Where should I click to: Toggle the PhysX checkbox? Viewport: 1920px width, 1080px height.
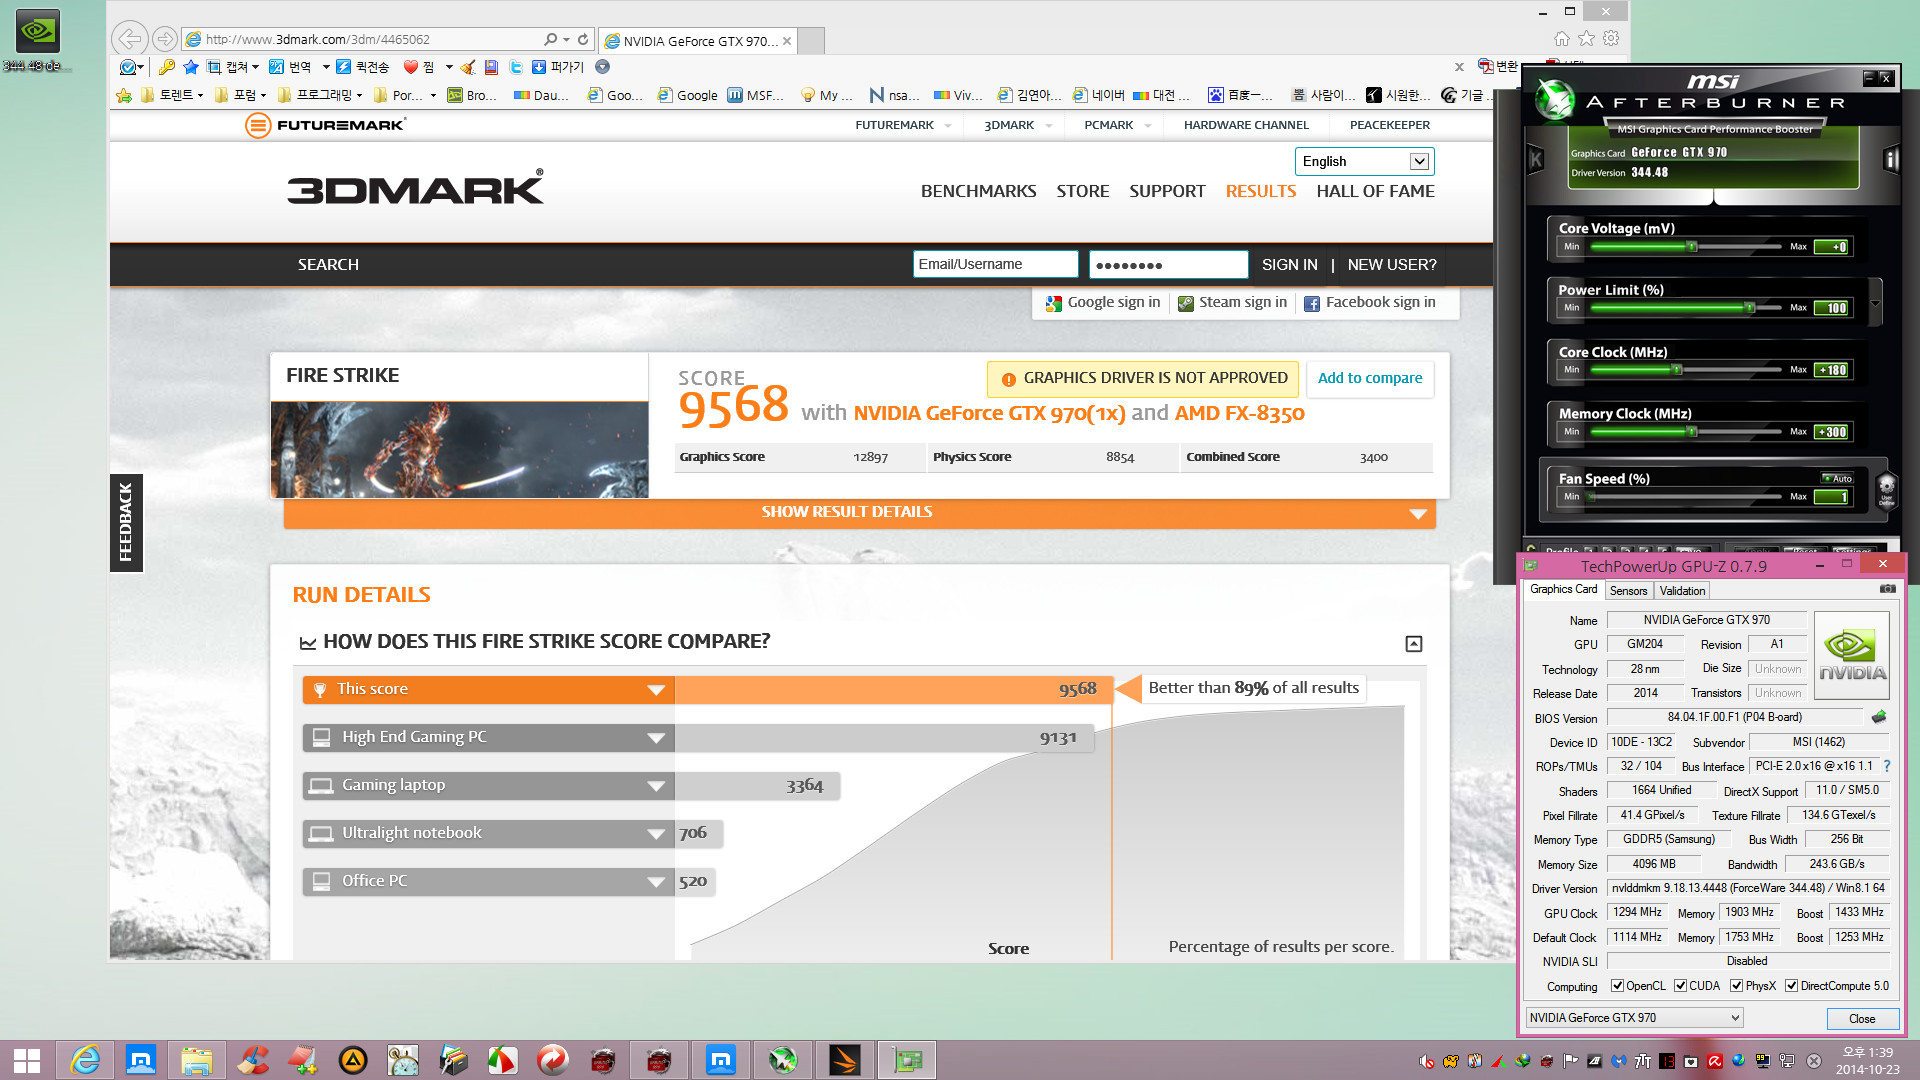[1737, 986]
